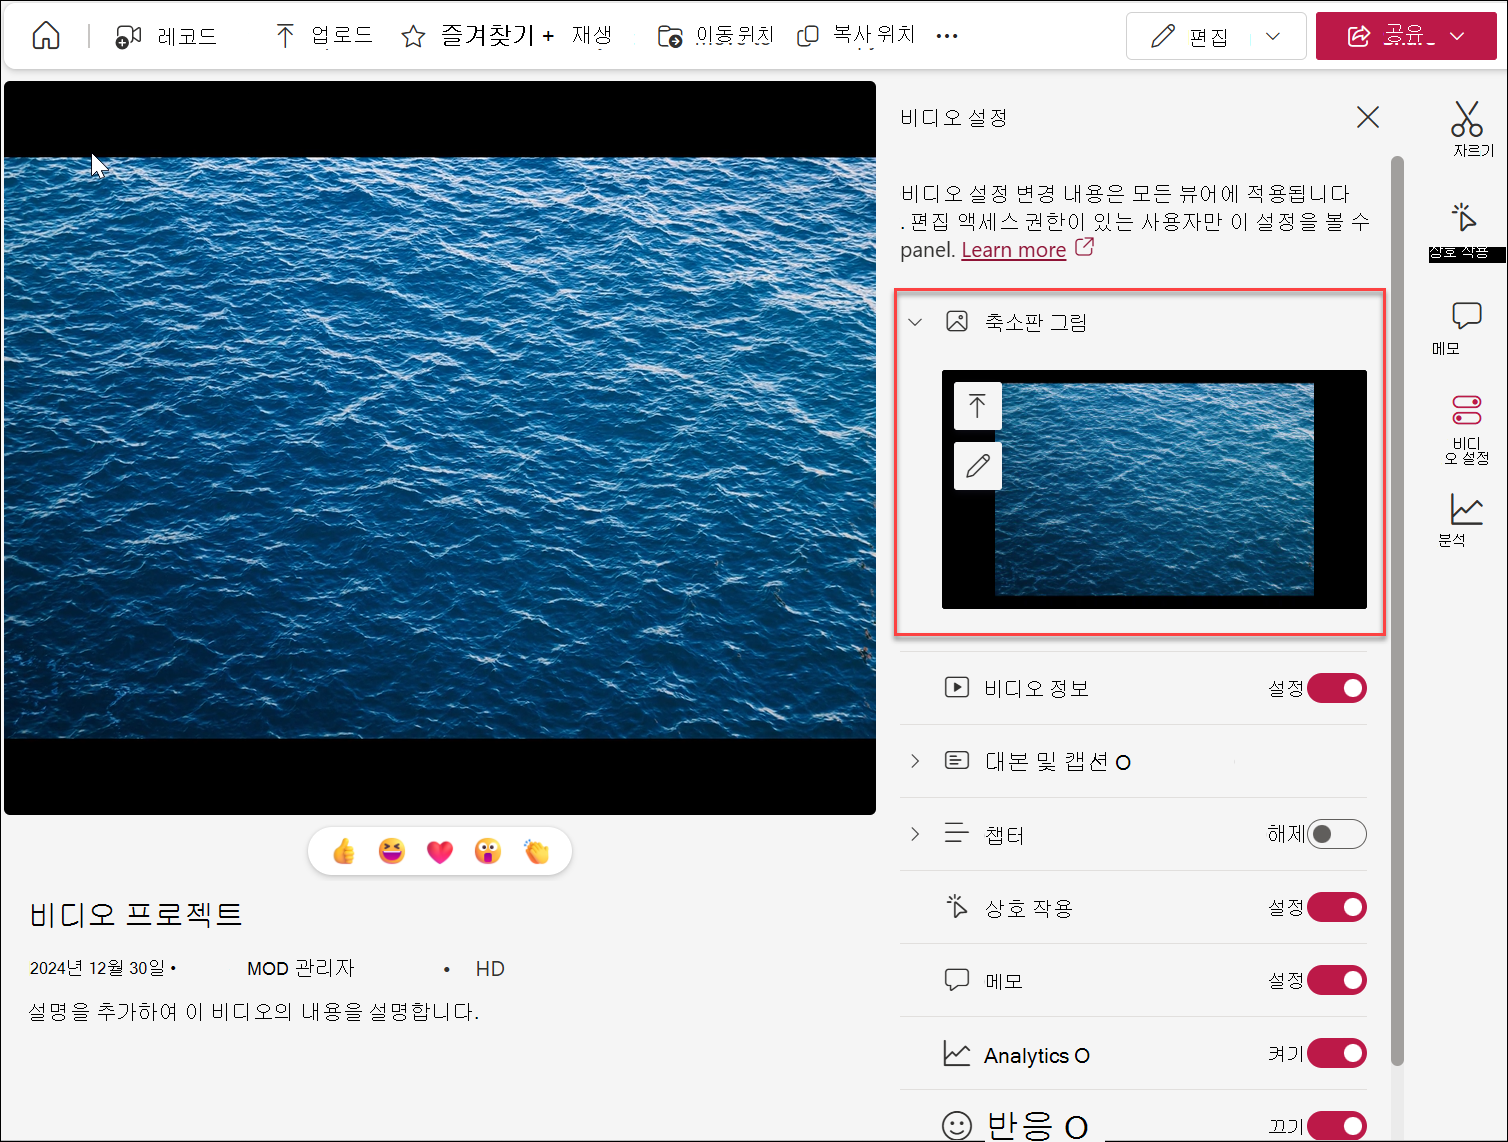Click the 메모 speech bubble icon in settings

pyautogui.click(x=957, y=979)
